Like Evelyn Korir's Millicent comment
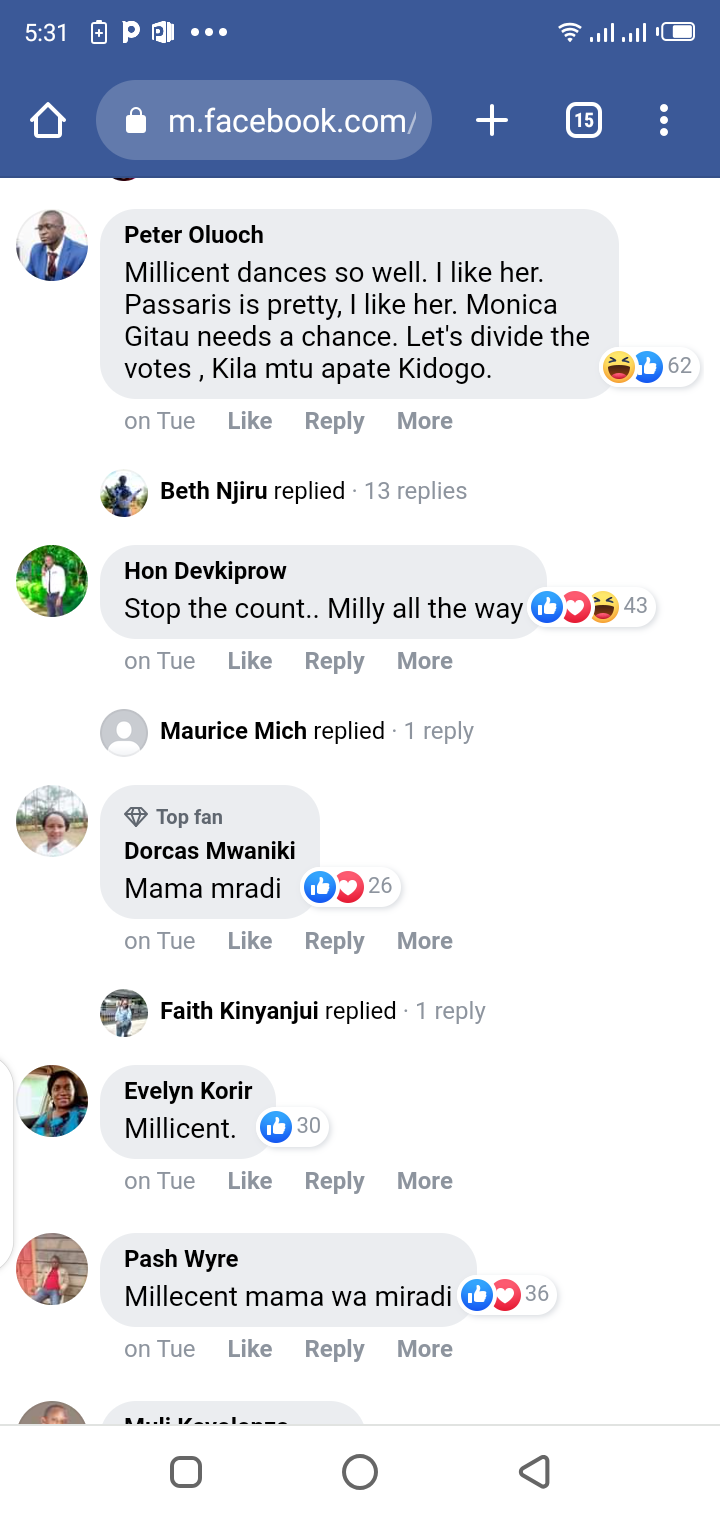The image size is (720, 1520). tap(249, 1181)
